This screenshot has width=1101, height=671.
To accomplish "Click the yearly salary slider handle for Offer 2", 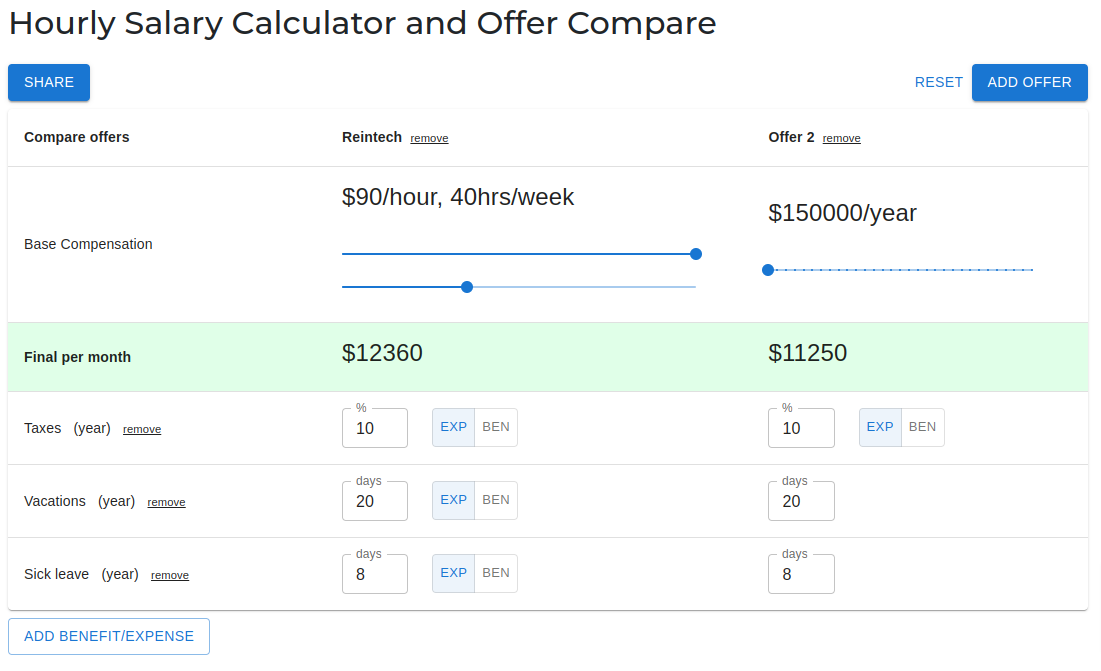I will 767,269.
